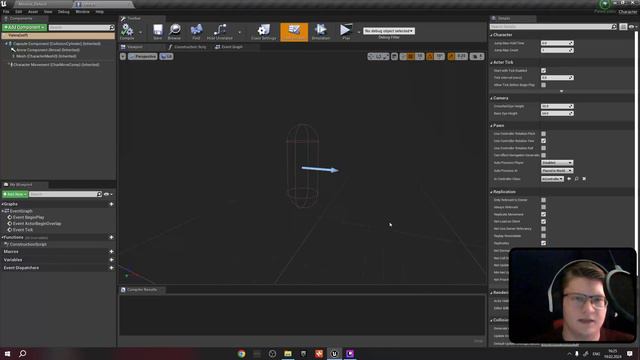Image resolution: width=640 pixels, height=360 pixels.
Task: Toggle Use Controller Rotation Yaw
Action: pyautogui.click(x=543, y=141)
